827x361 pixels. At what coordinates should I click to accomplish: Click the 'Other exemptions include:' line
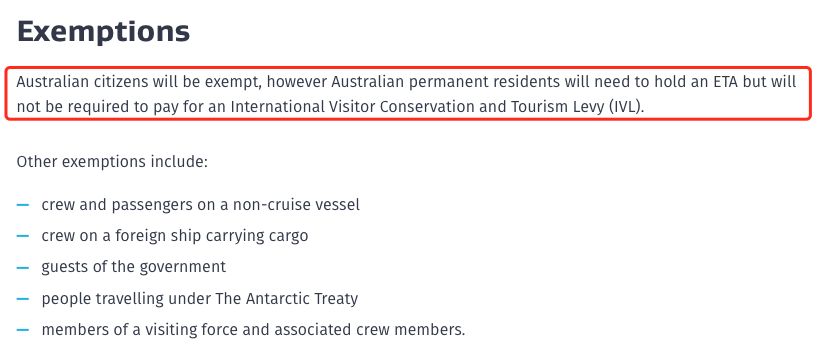point(112,161)
